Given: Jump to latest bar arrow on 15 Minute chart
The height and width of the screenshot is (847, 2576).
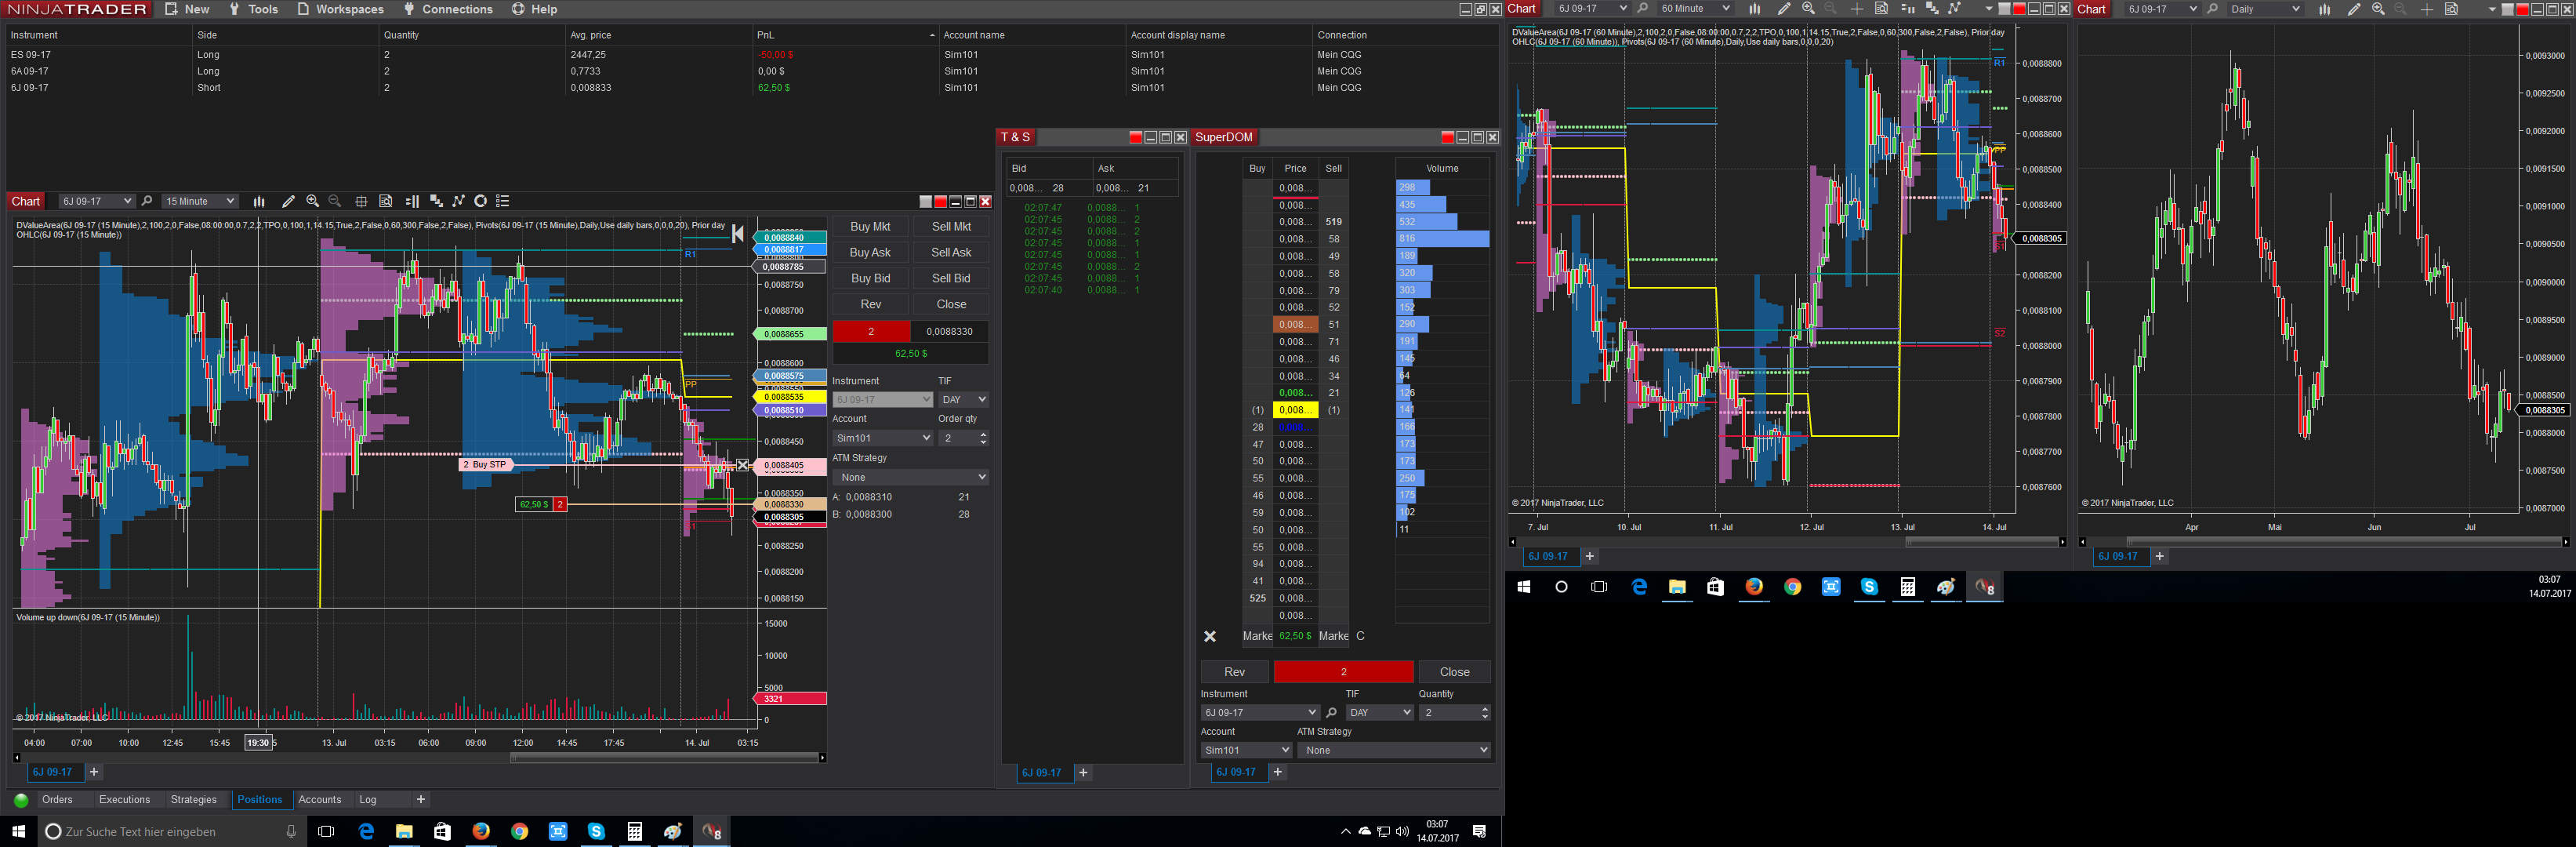Looking at the screenshot, I should (738, 234).
